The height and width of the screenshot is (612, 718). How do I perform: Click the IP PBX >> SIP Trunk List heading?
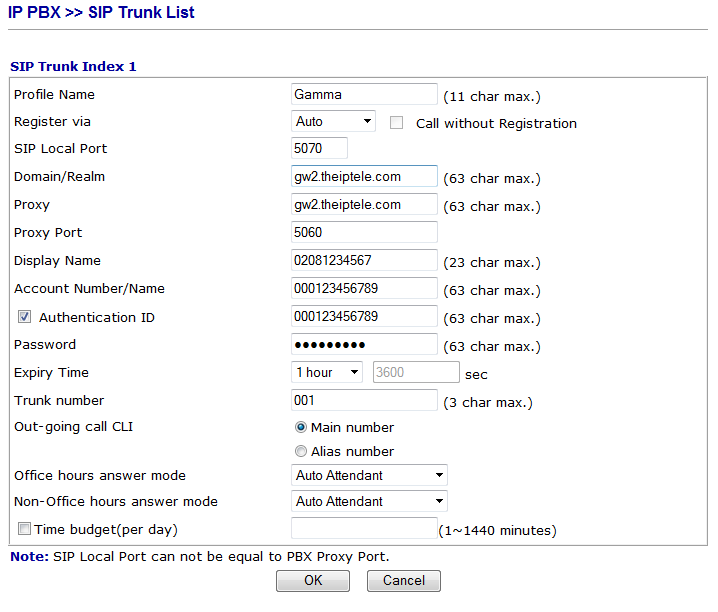[101, 12]
